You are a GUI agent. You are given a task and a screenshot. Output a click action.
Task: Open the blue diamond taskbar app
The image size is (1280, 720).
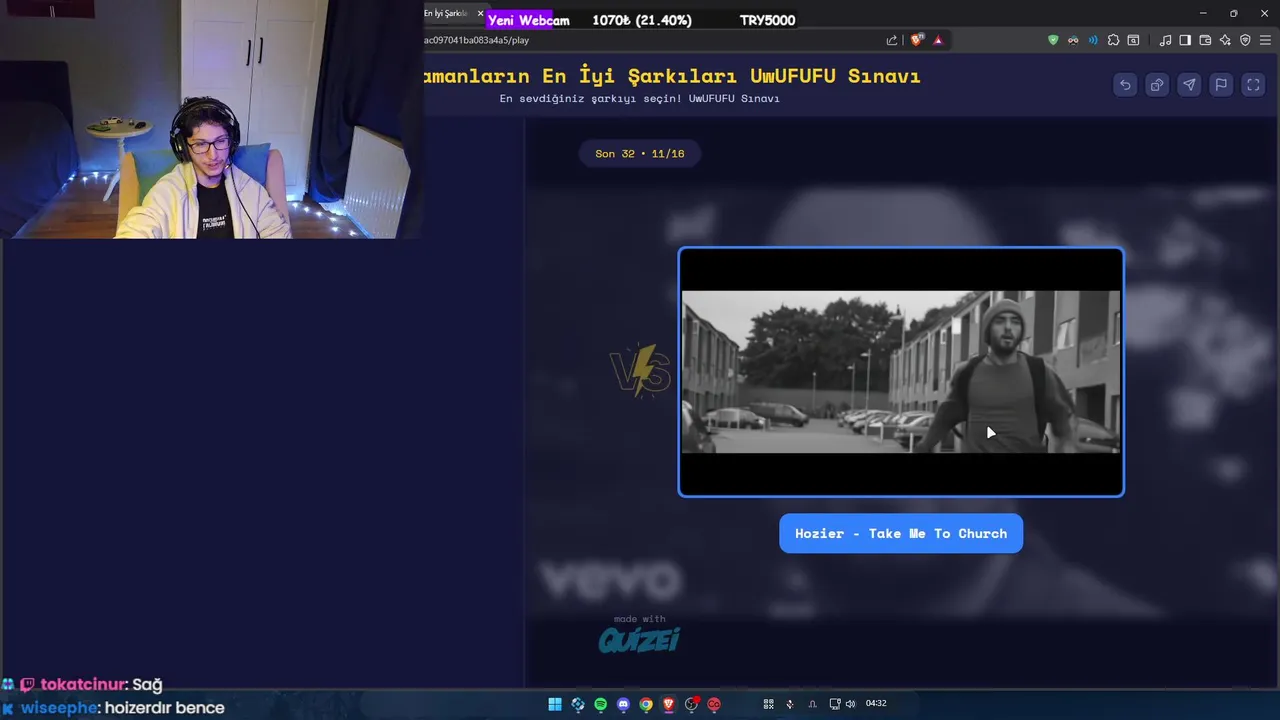(x=578, y=704)
